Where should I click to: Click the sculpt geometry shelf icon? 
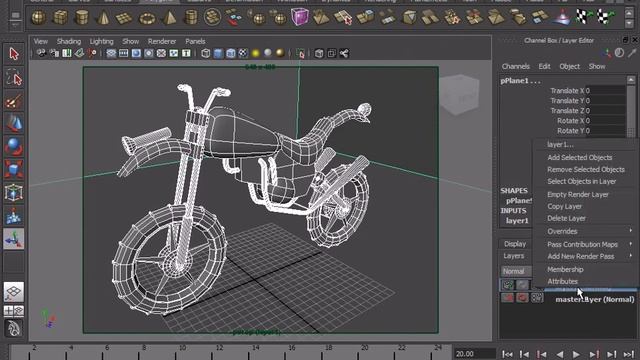562,17
